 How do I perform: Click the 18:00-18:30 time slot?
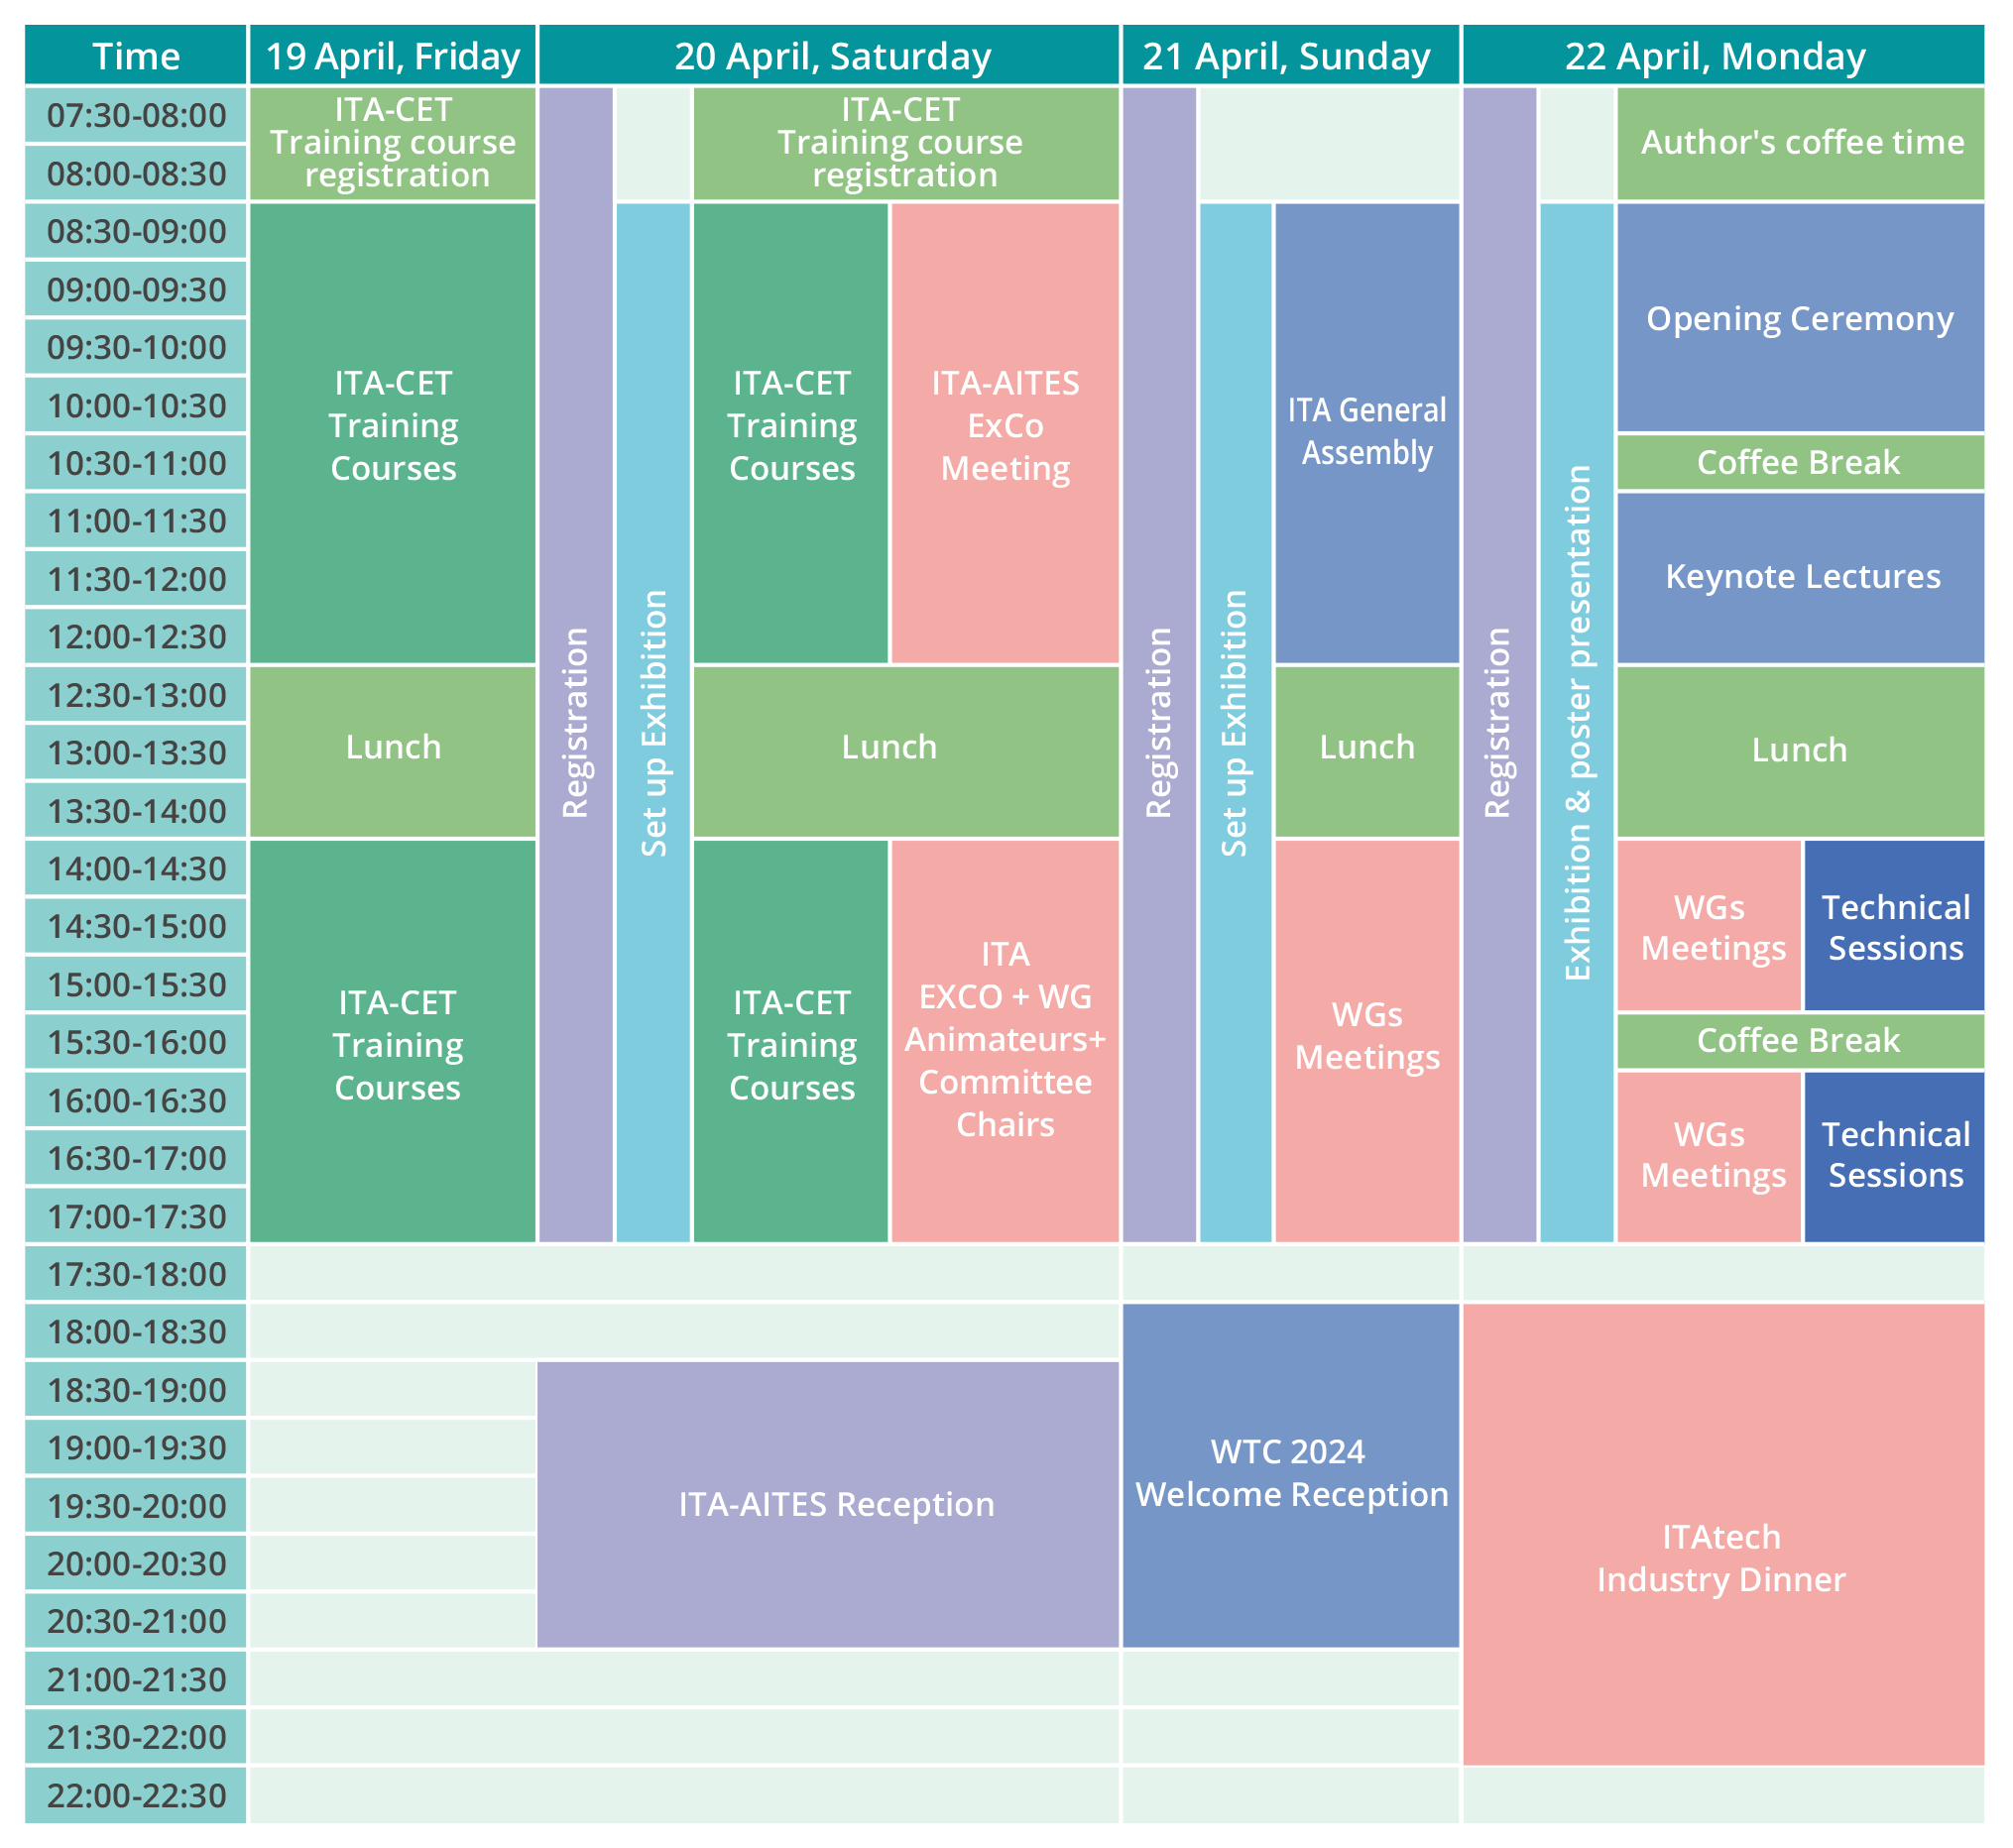136,1332
